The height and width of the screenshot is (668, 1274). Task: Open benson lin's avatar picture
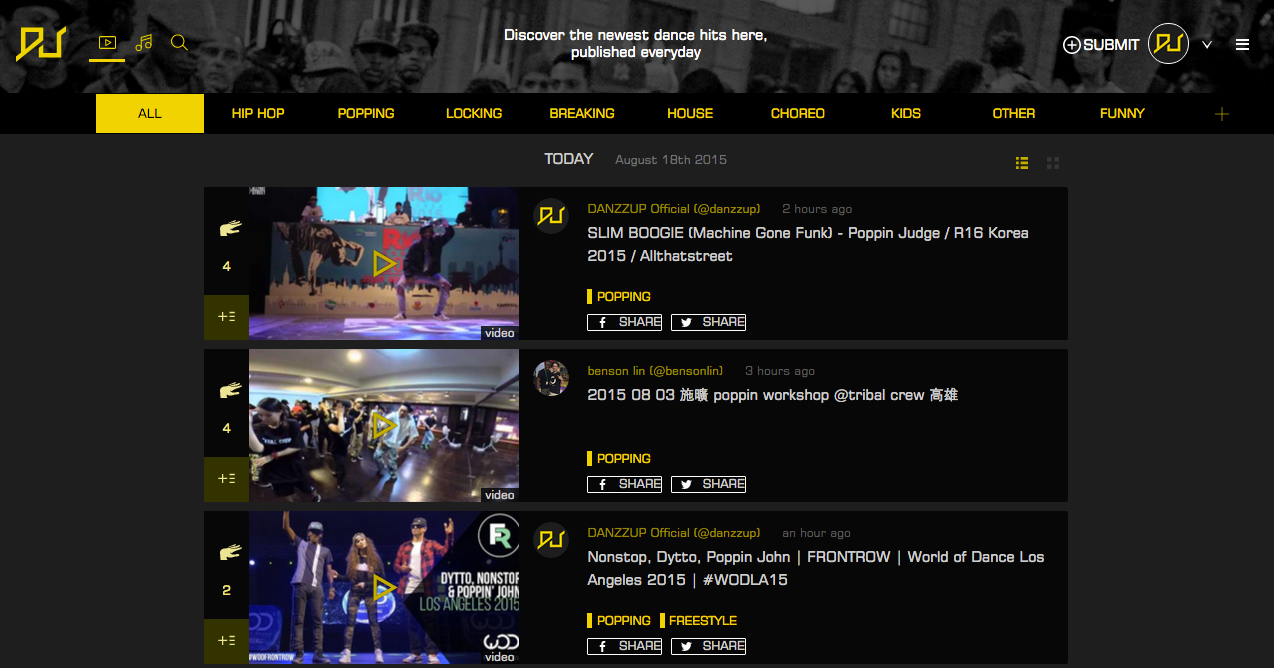pyautogui.click(x=551, y=378)
